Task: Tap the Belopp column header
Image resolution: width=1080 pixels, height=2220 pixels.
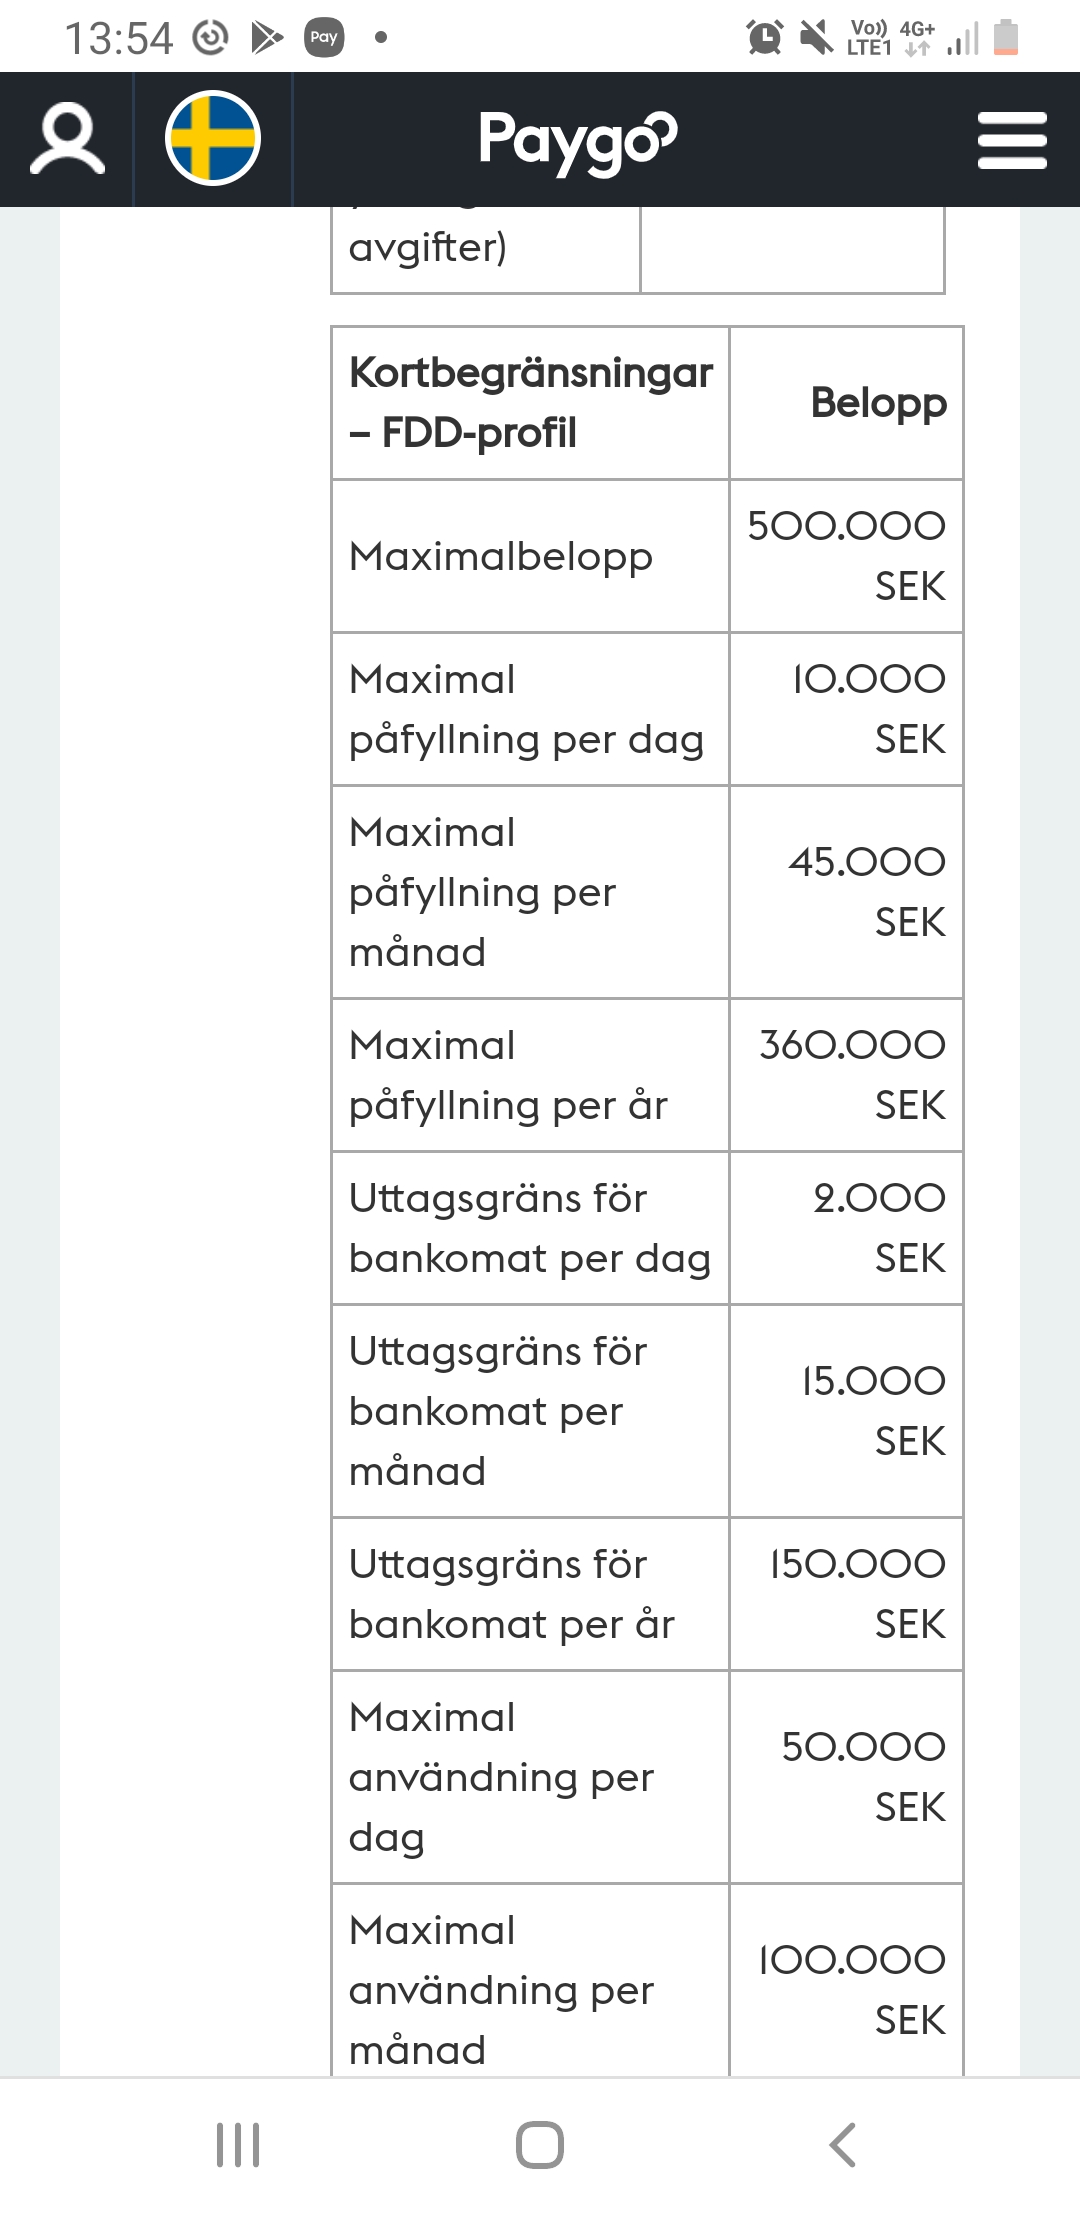Action: coord(878,403)
